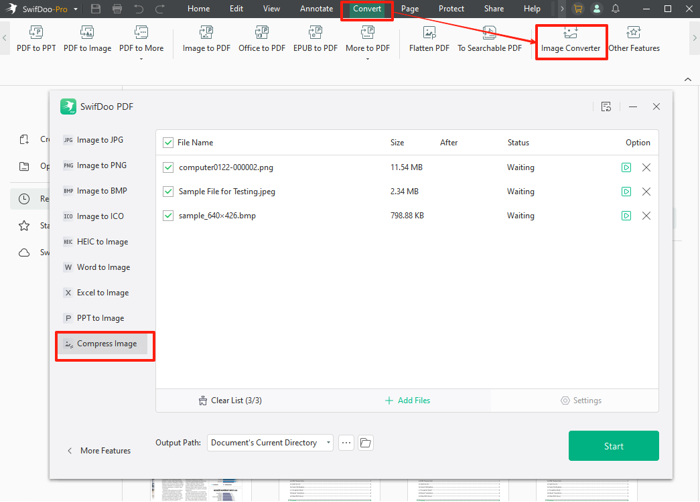Open PDF to Image converter

(87, 39)
